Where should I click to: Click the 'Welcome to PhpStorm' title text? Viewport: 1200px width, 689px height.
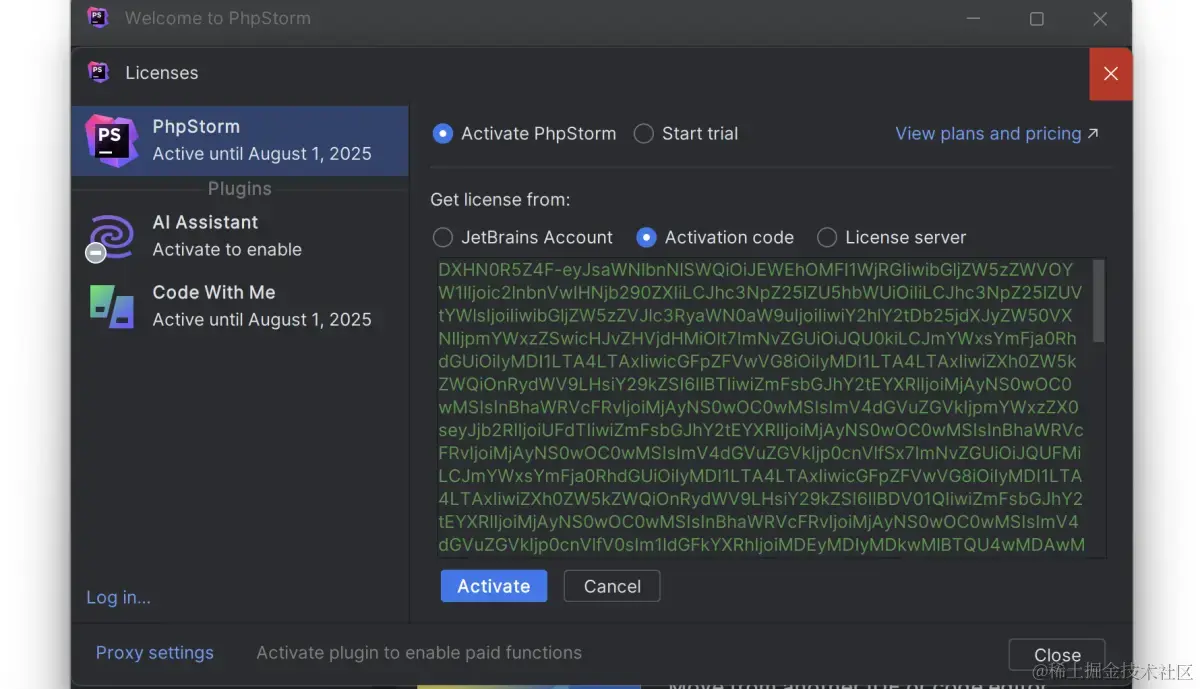218,18
